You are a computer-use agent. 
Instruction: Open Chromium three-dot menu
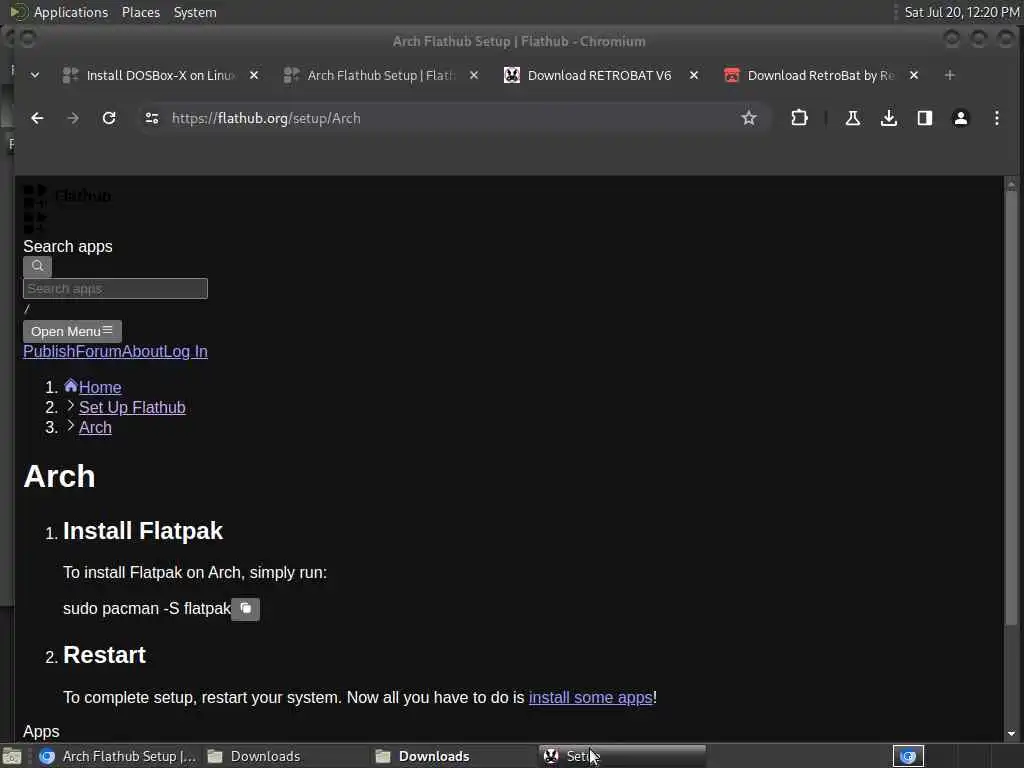996,118
